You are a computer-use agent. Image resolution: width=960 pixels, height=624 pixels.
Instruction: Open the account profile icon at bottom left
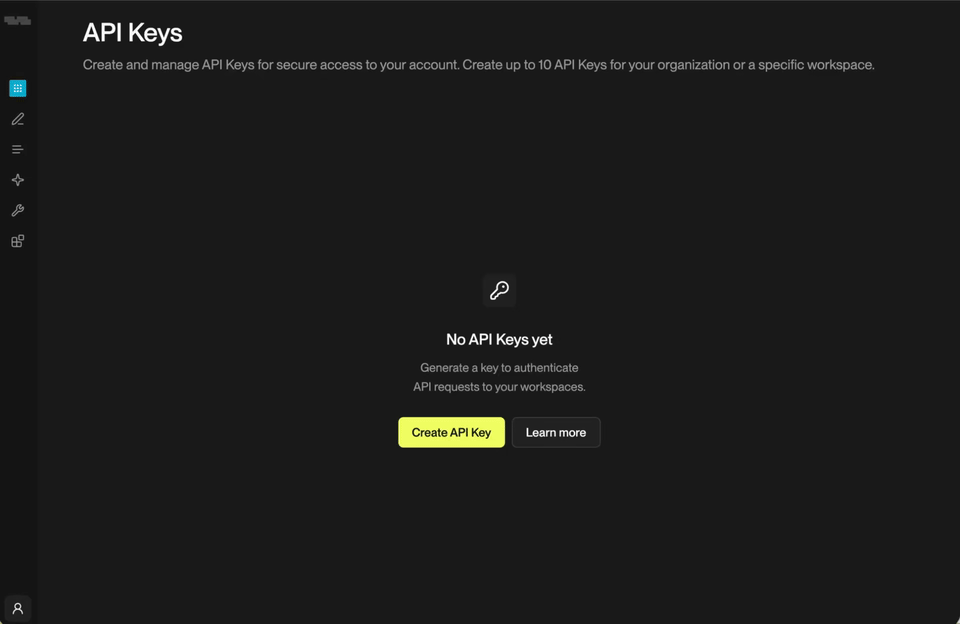(x=17, y=608)
